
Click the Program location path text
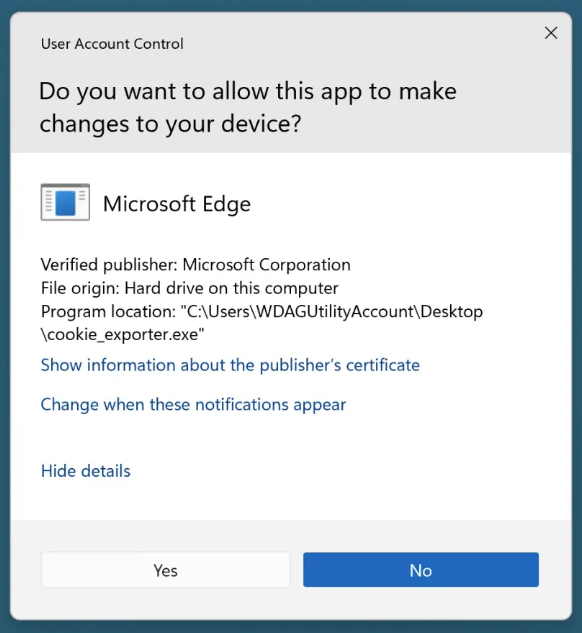tap(262, 323)
